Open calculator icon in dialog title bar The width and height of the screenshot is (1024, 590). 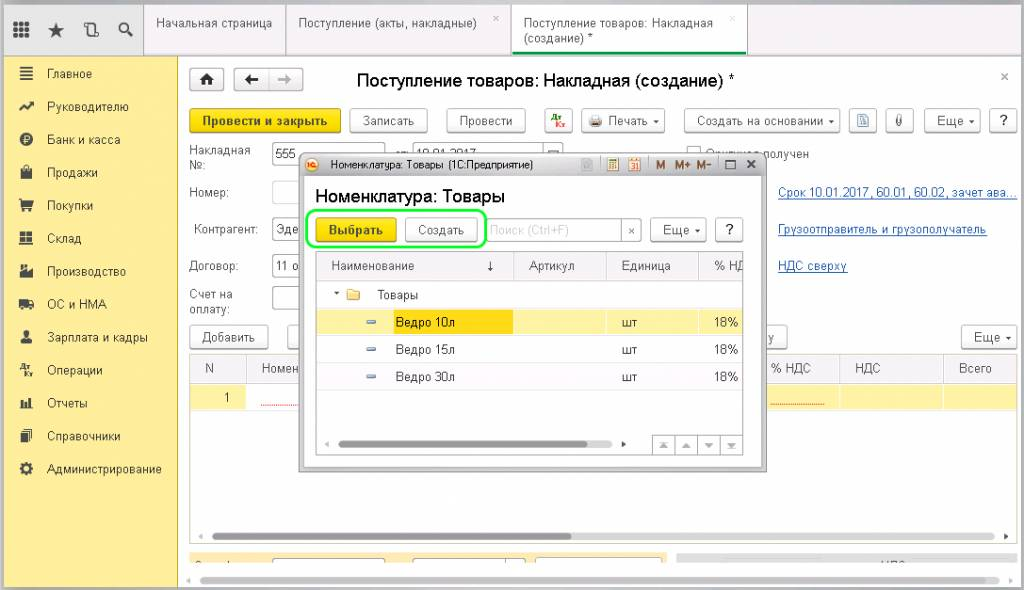[613, 165]
